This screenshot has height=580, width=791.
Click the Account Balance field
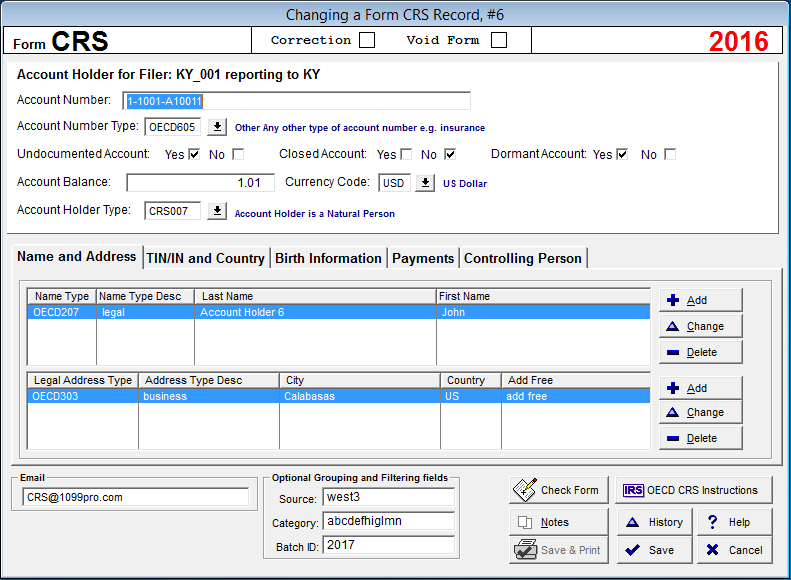point(200,183)
